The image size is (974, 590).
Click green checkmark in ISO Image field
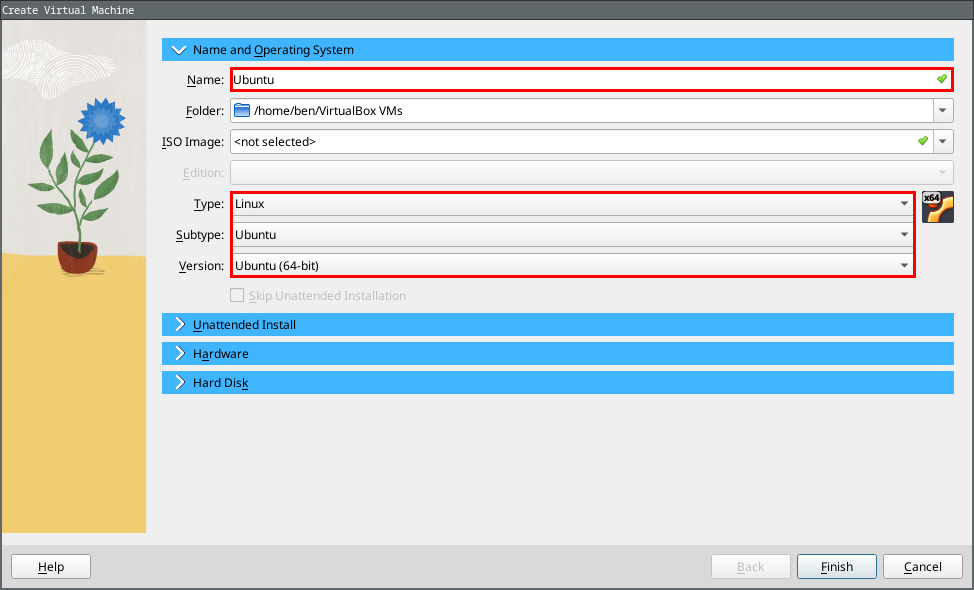tap(923, 142)
